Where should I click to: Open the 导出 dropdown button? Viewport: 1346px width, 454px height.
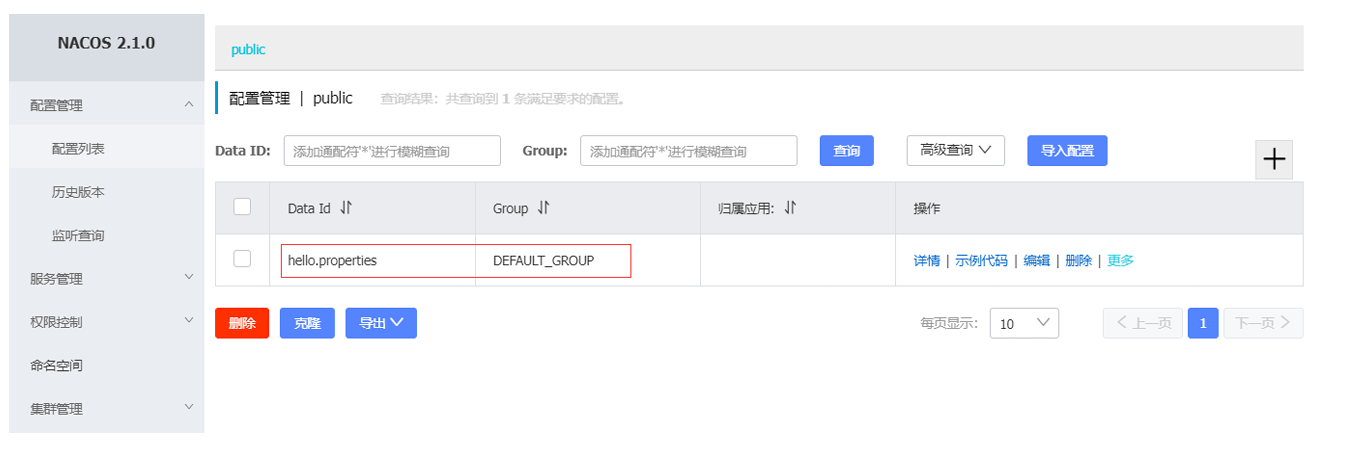(x=381, y=323)
